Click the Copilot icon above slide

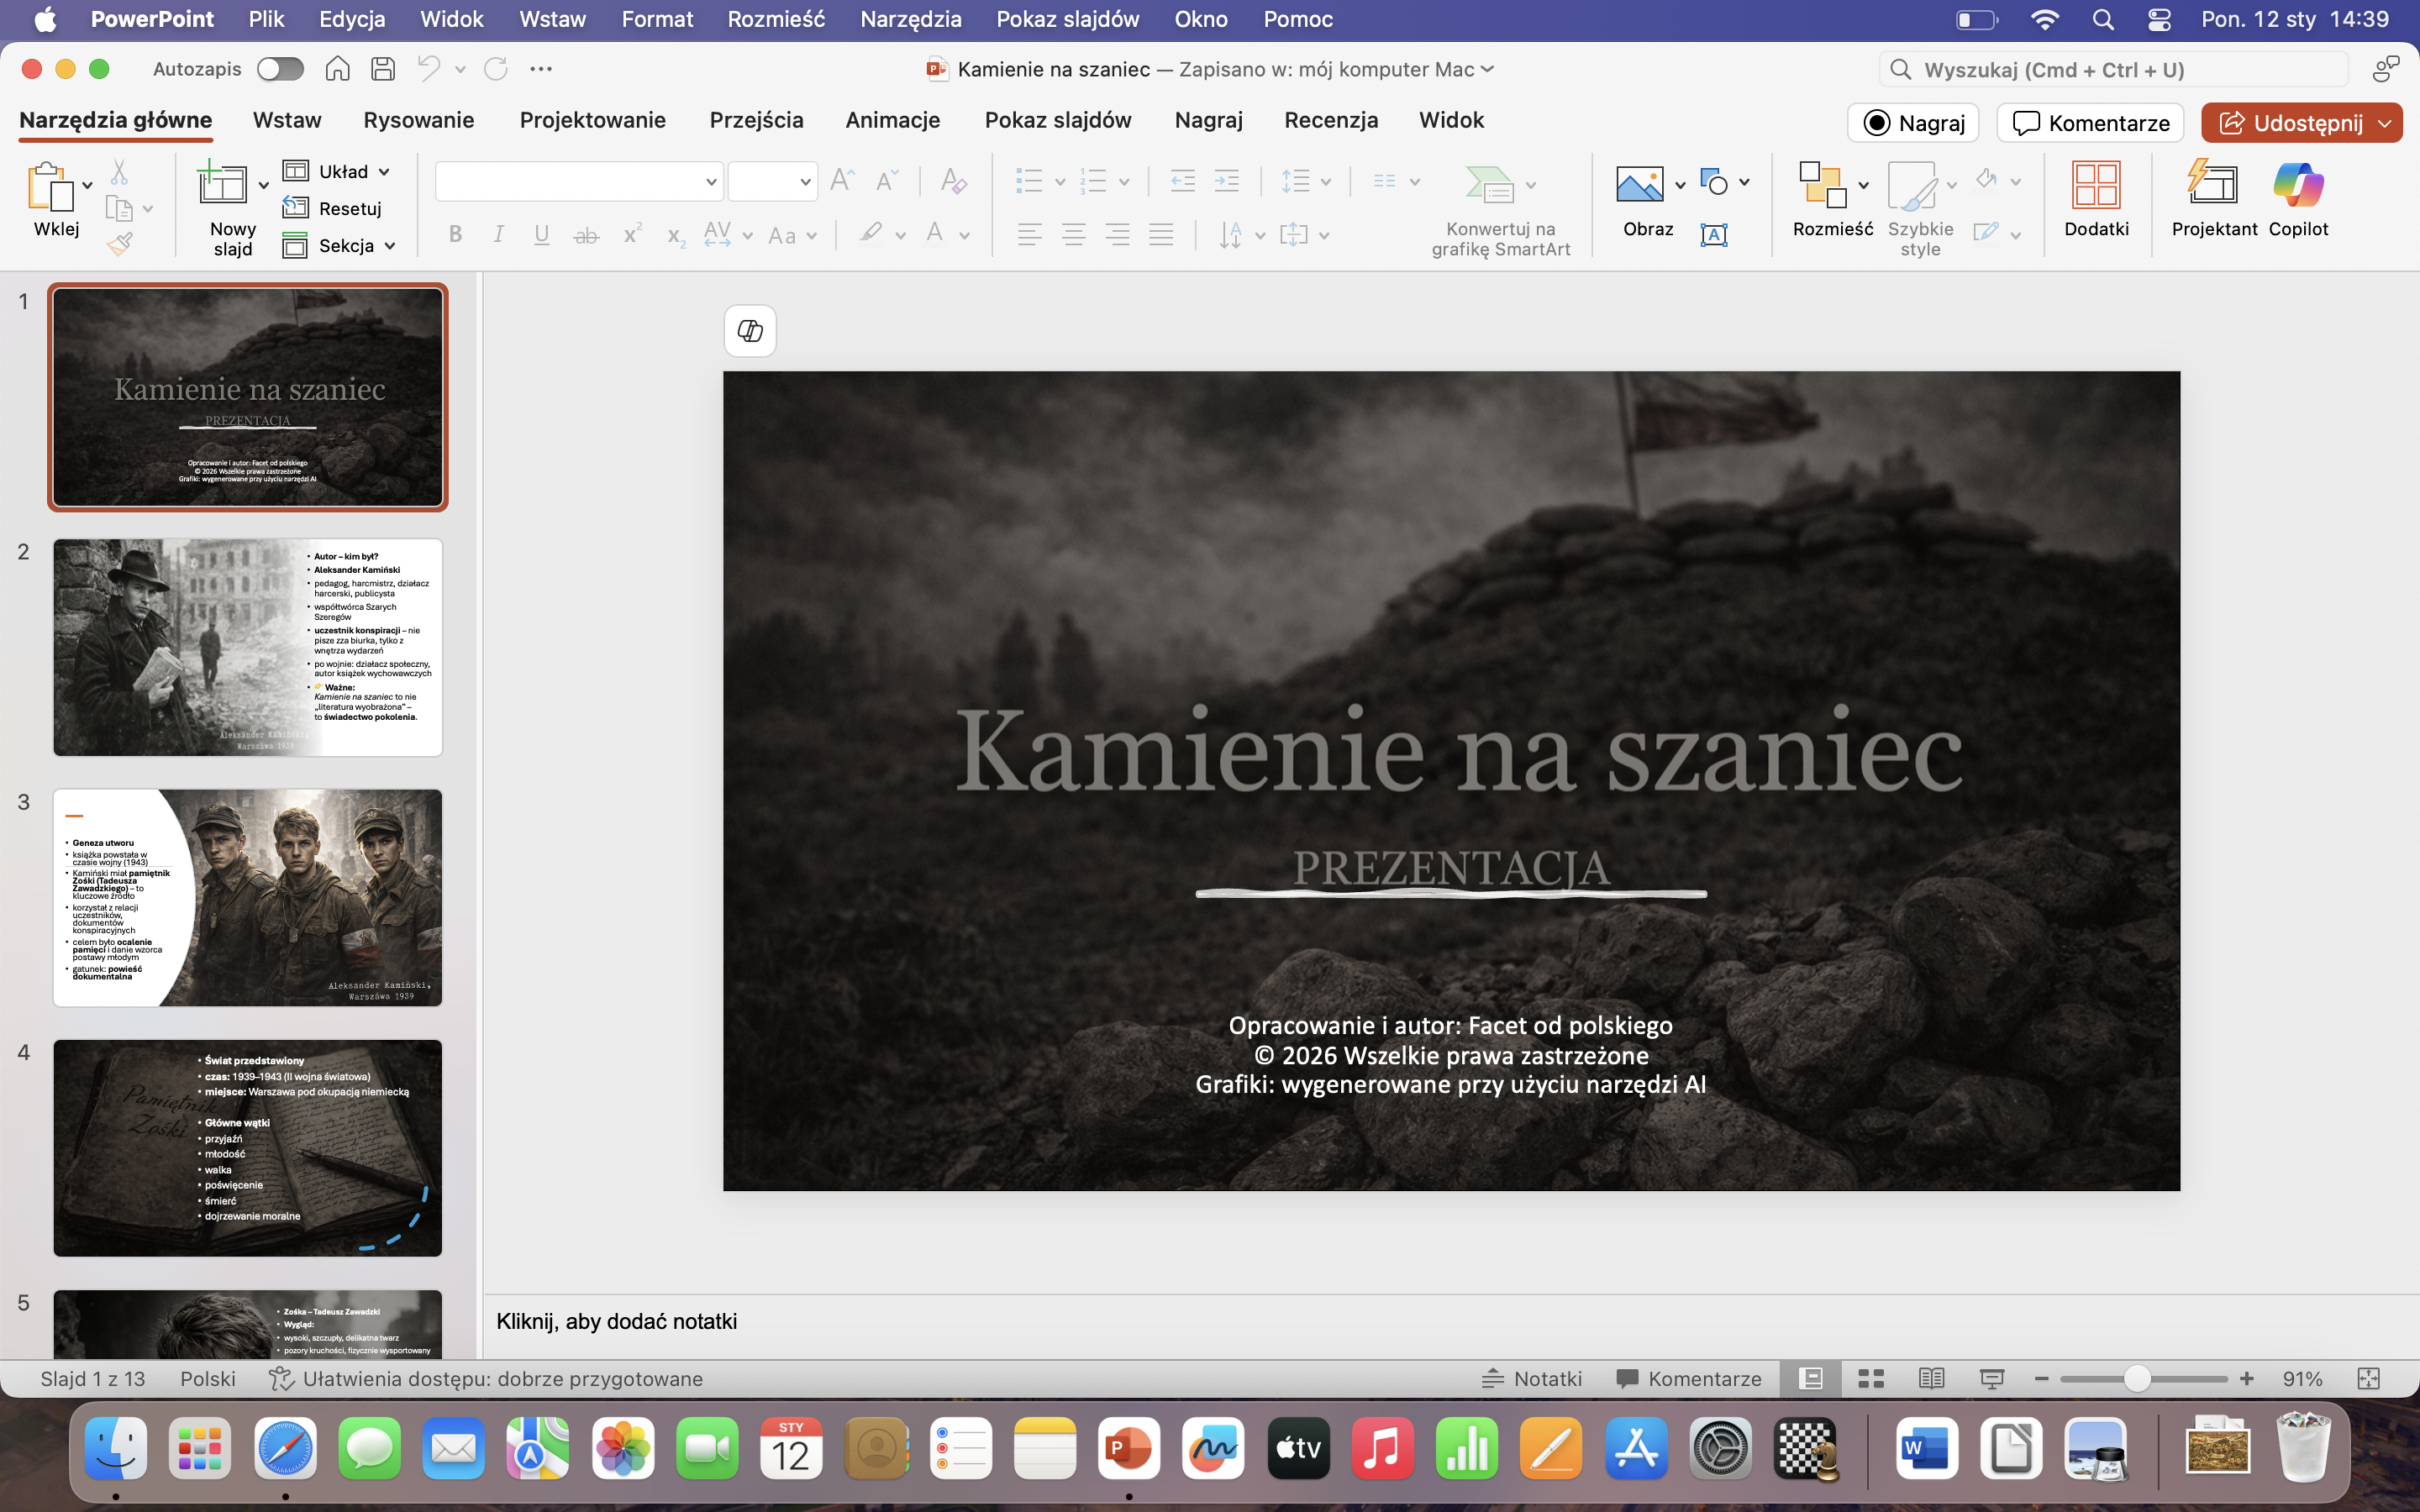[x=750, y=331]
